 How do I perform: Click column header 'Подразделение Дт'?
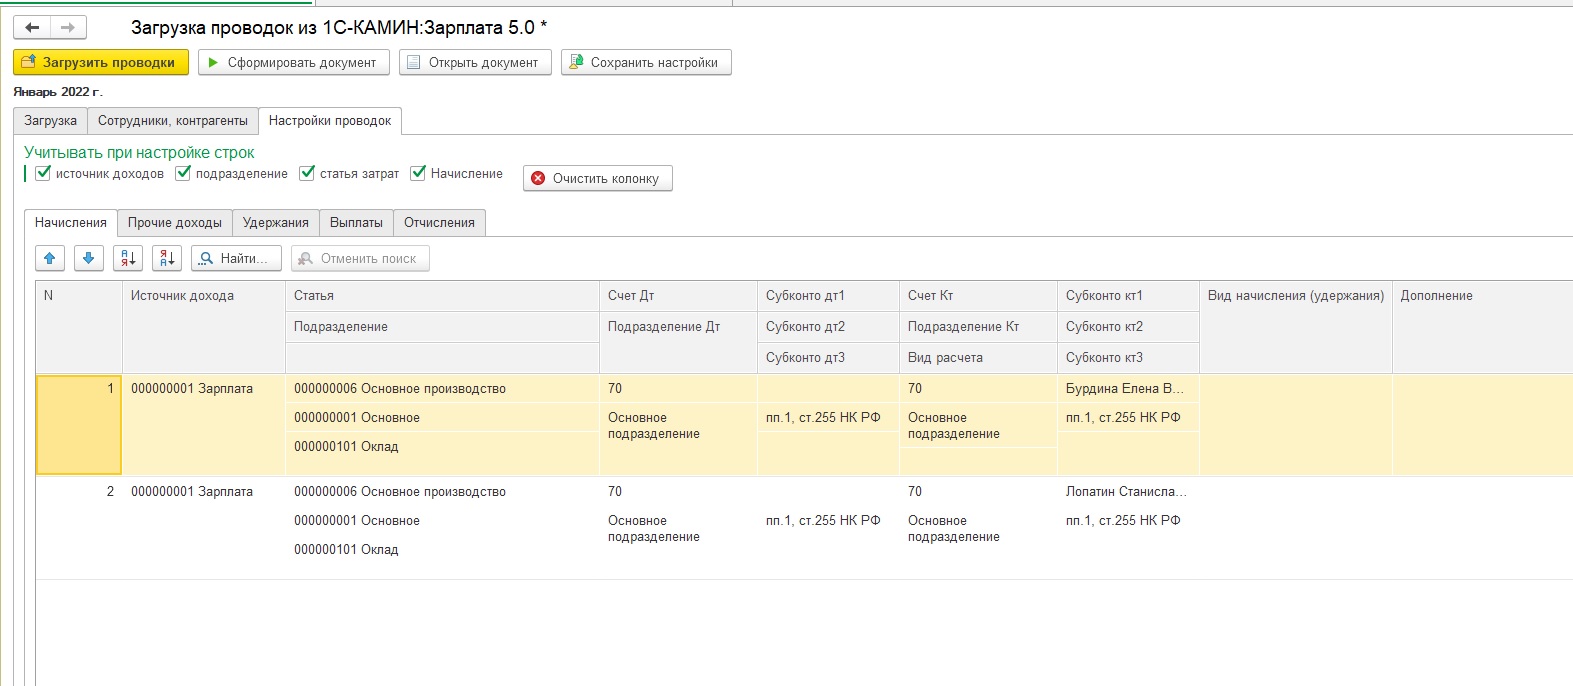(x=678, y=342)
